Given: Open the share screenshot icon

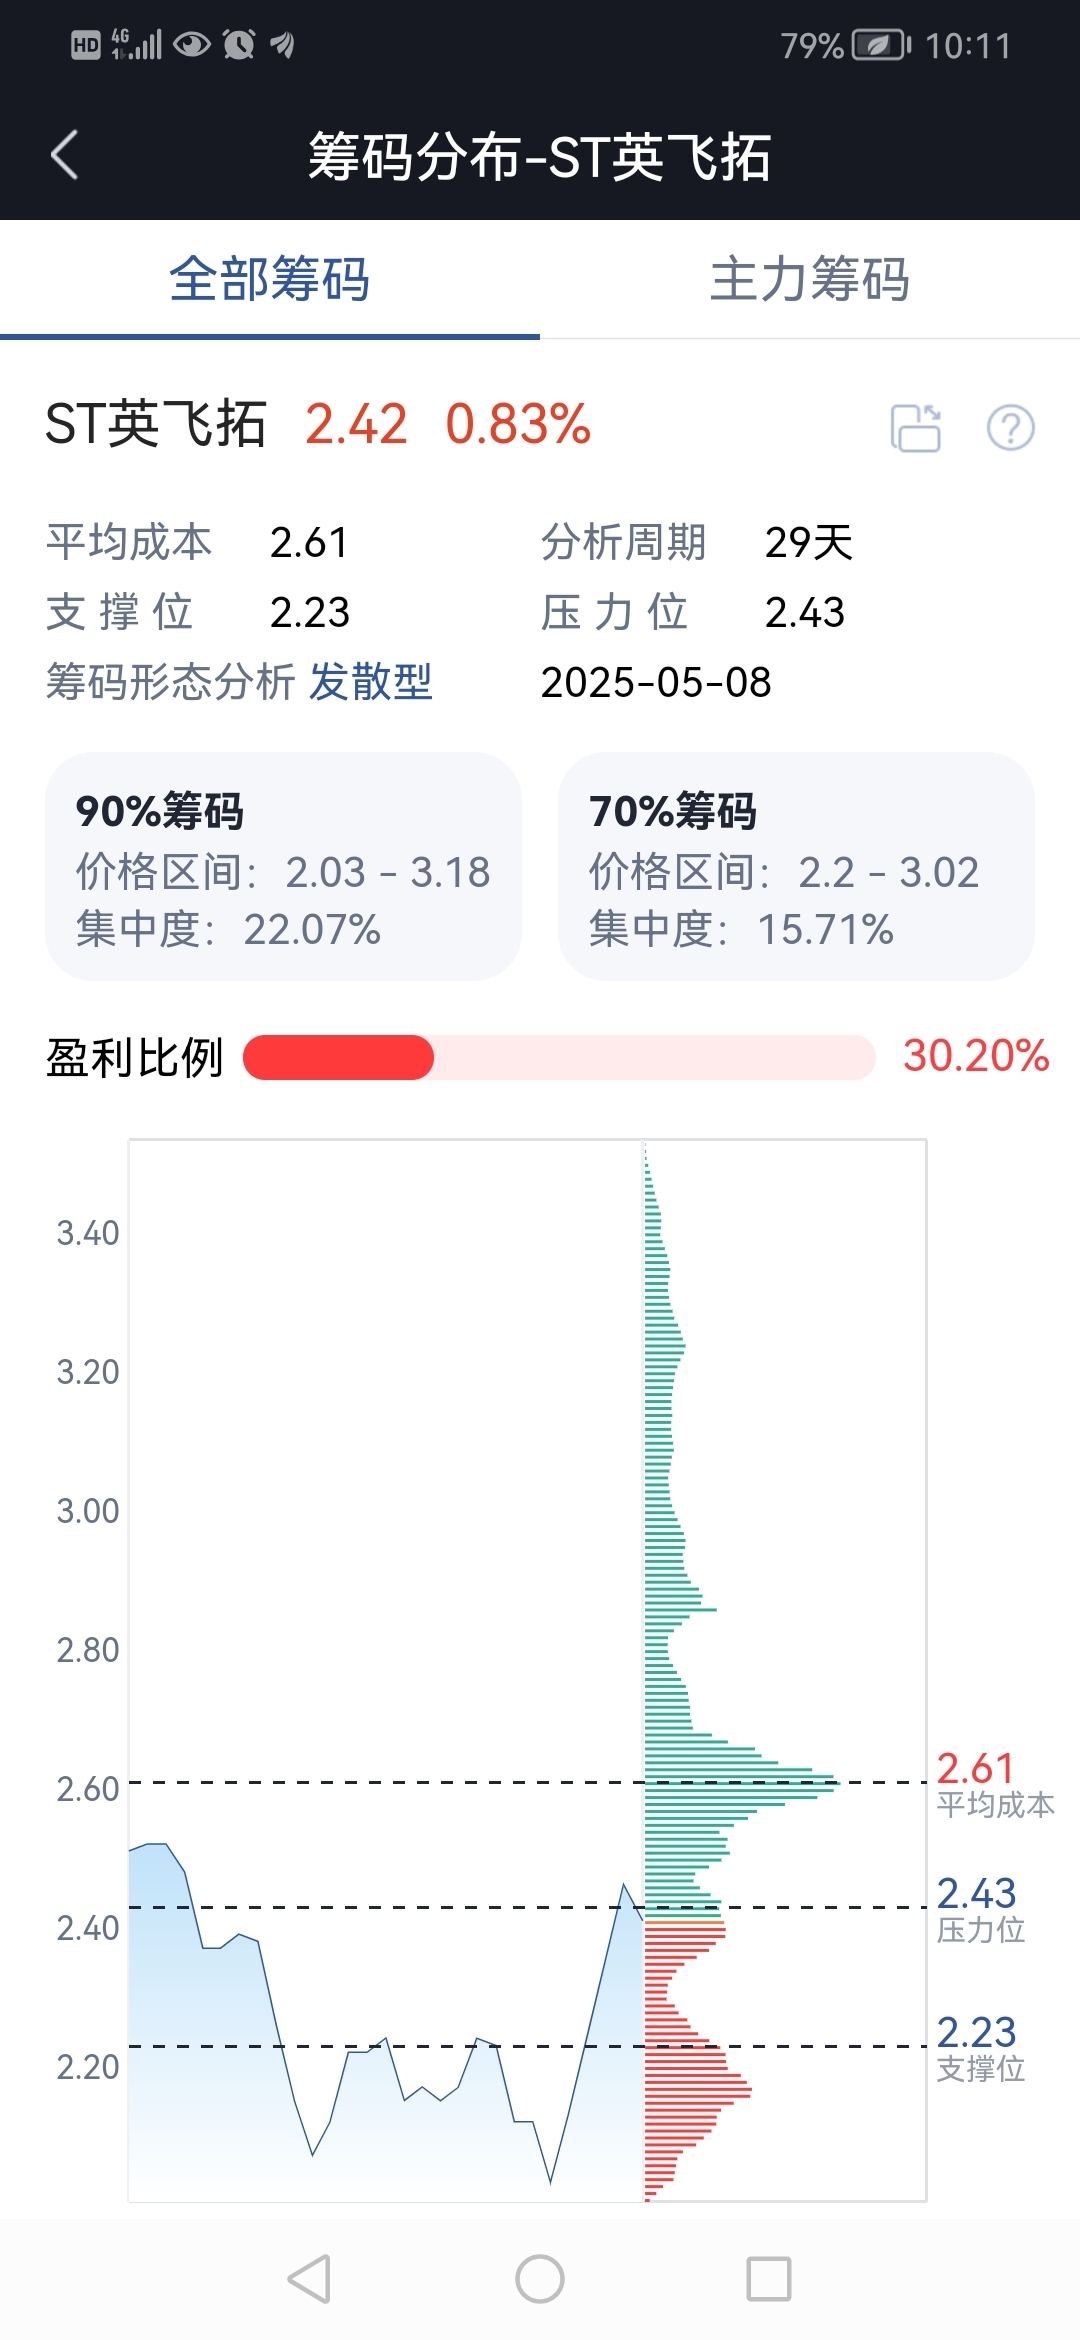Looking at the screenshot, I should tap(916, 428).
